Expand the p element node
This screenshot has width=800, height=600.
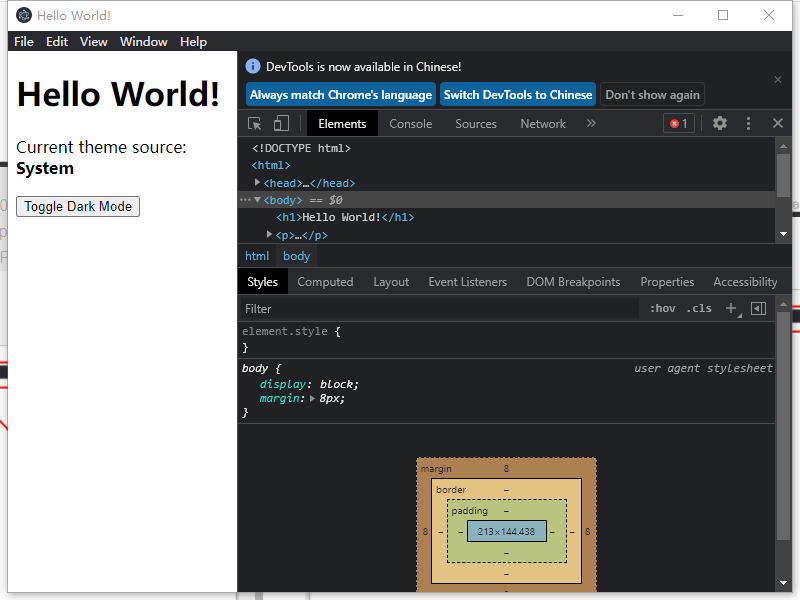[x=268, y=234]
